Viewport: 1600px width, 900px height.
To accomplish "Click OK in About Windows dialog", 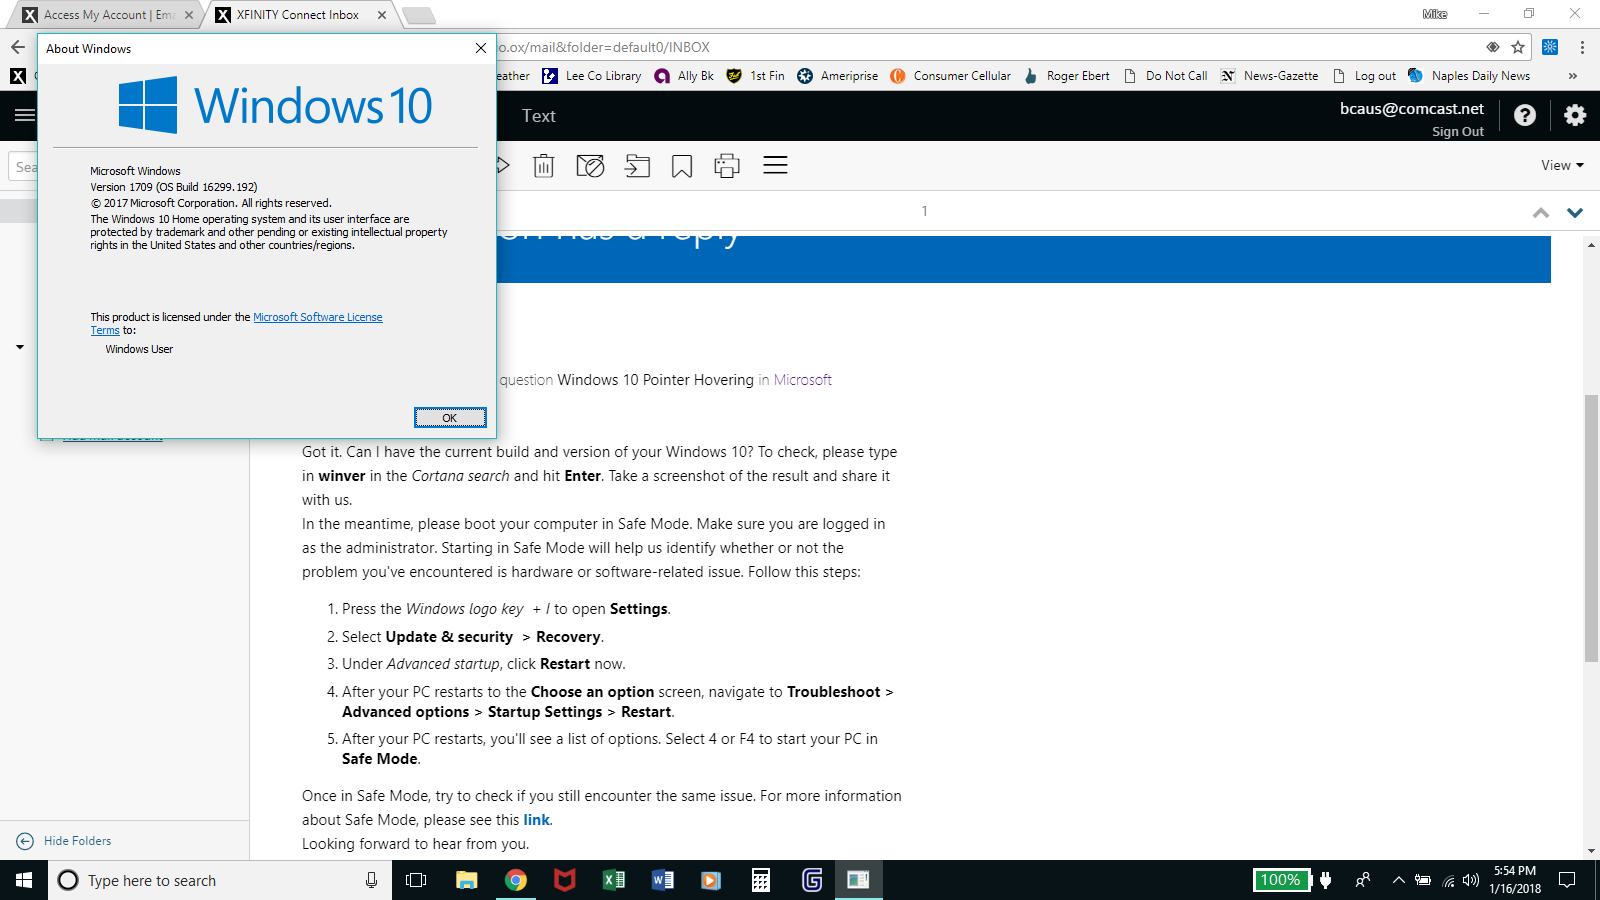I will coord(450,418).
